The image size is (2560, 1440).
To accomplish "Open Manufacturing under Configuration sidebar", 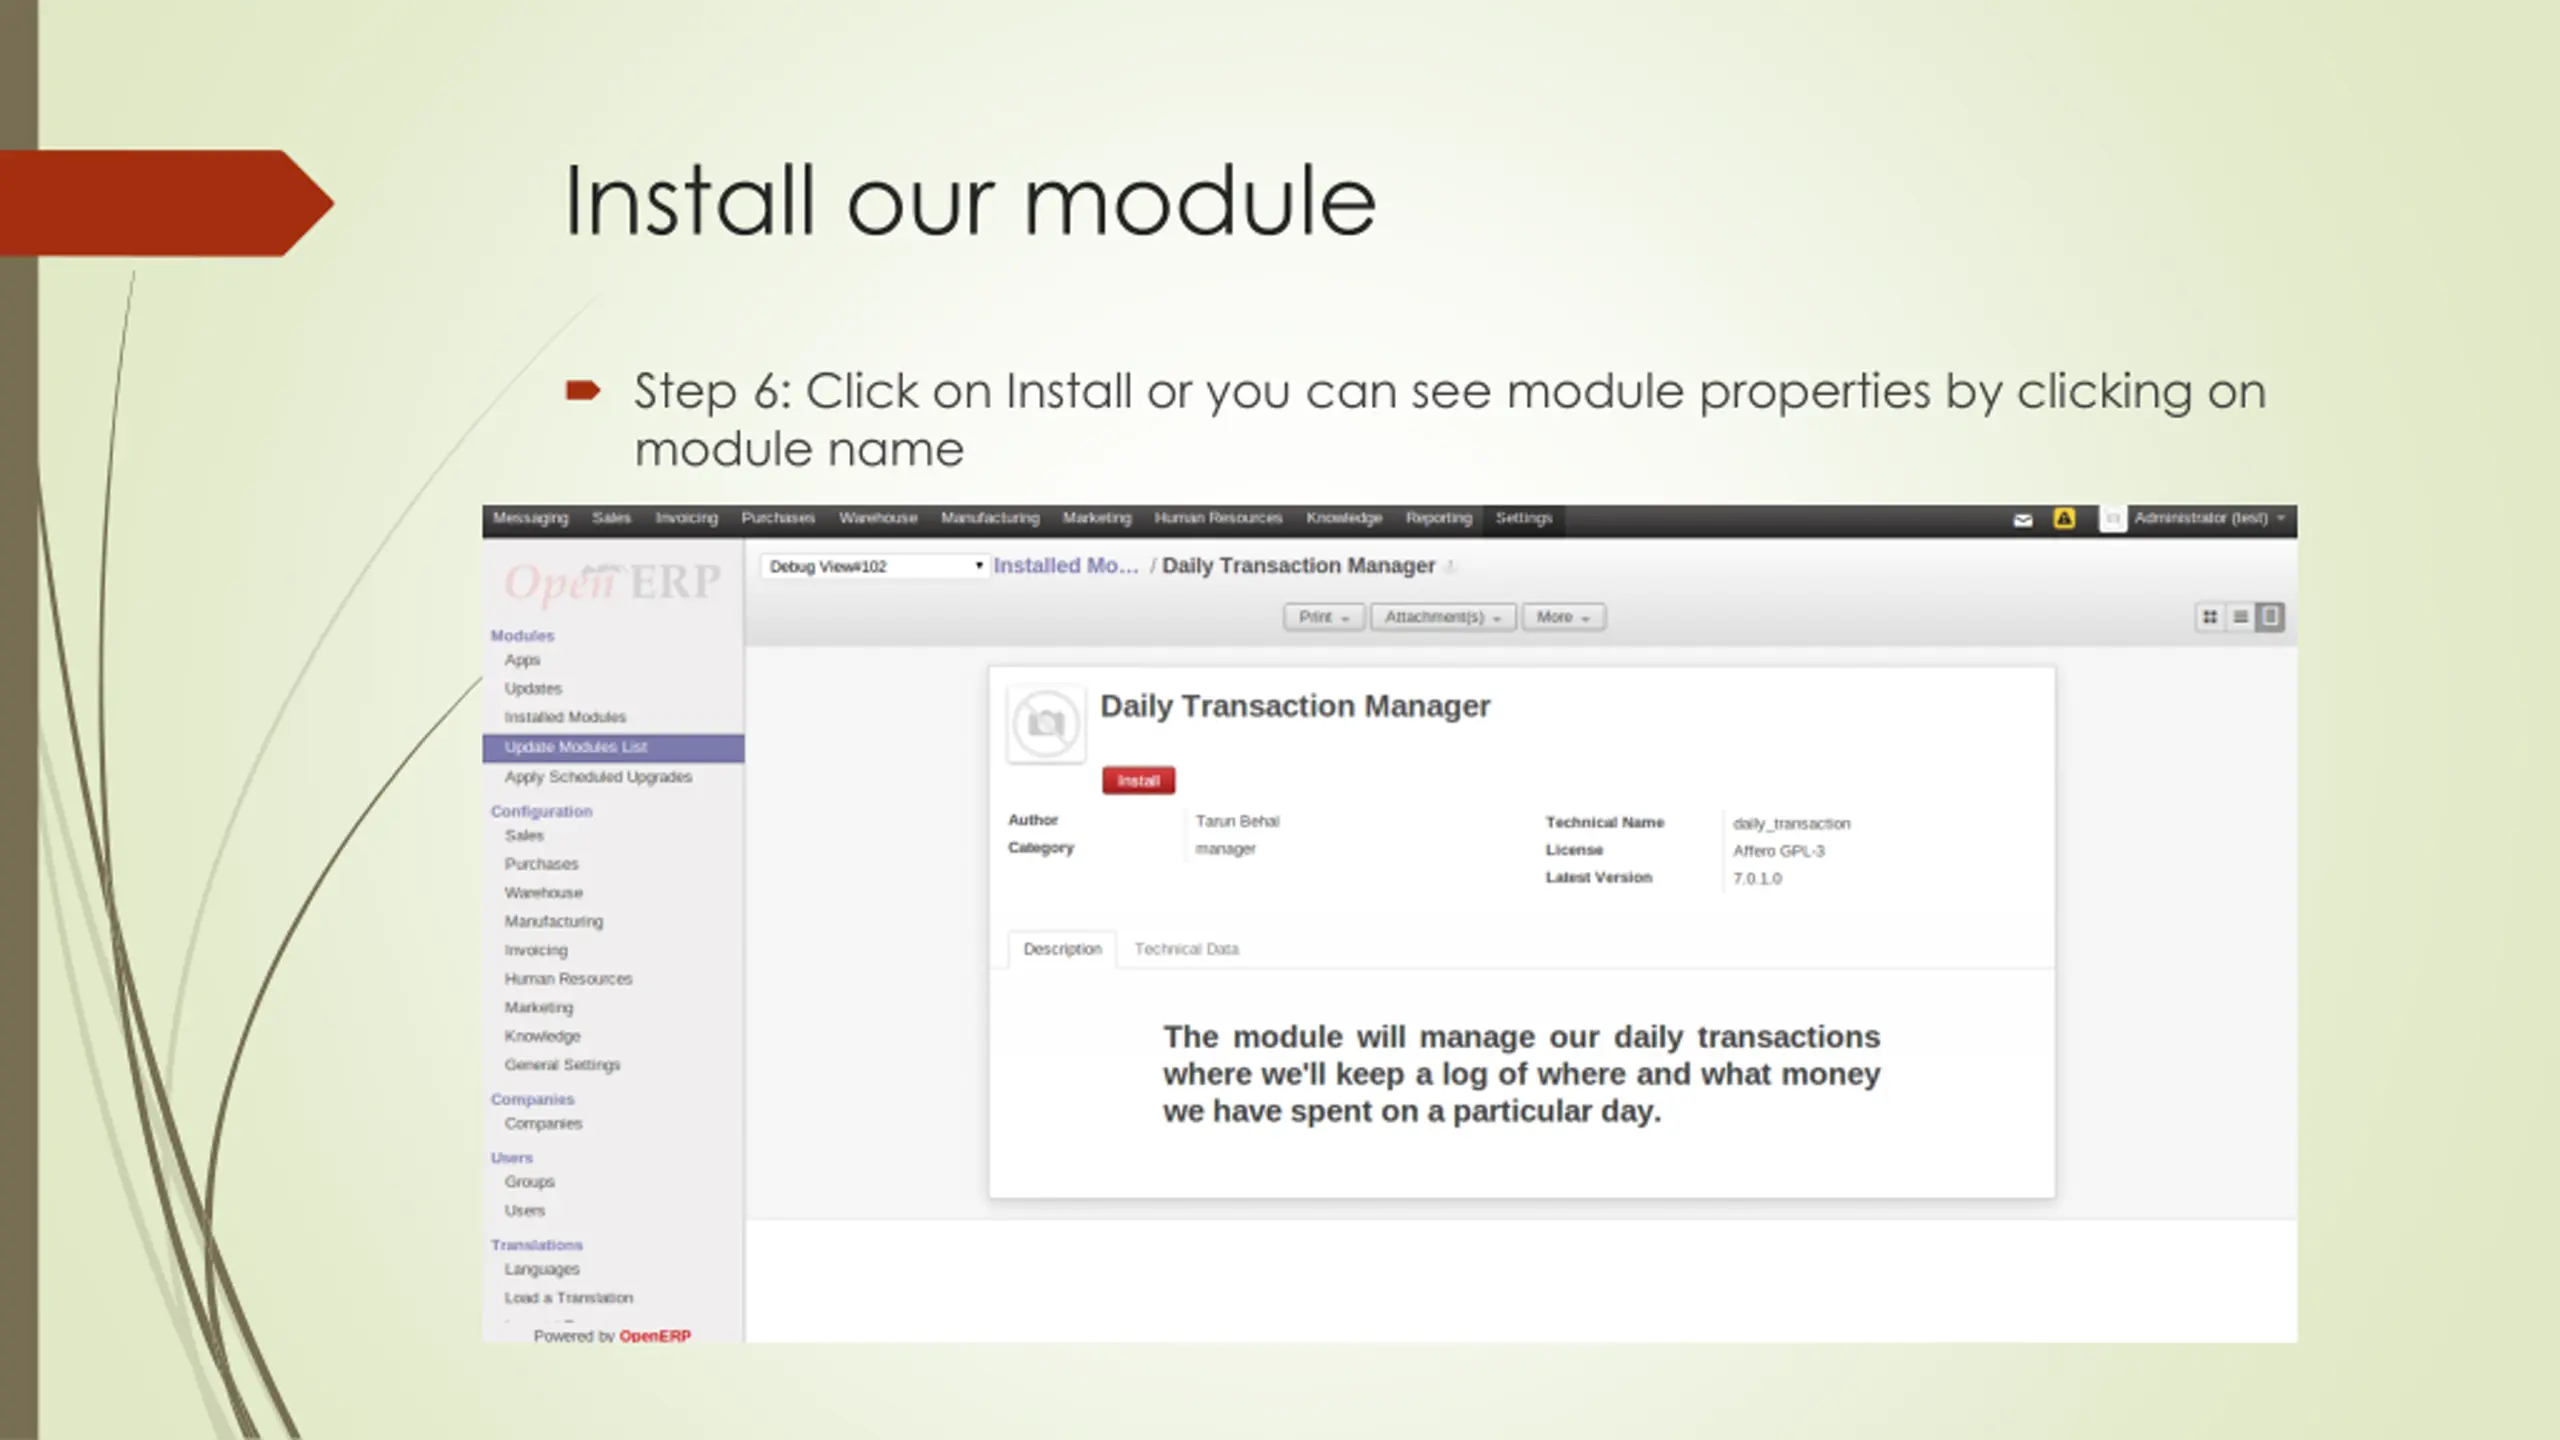I will pos(553,922).
